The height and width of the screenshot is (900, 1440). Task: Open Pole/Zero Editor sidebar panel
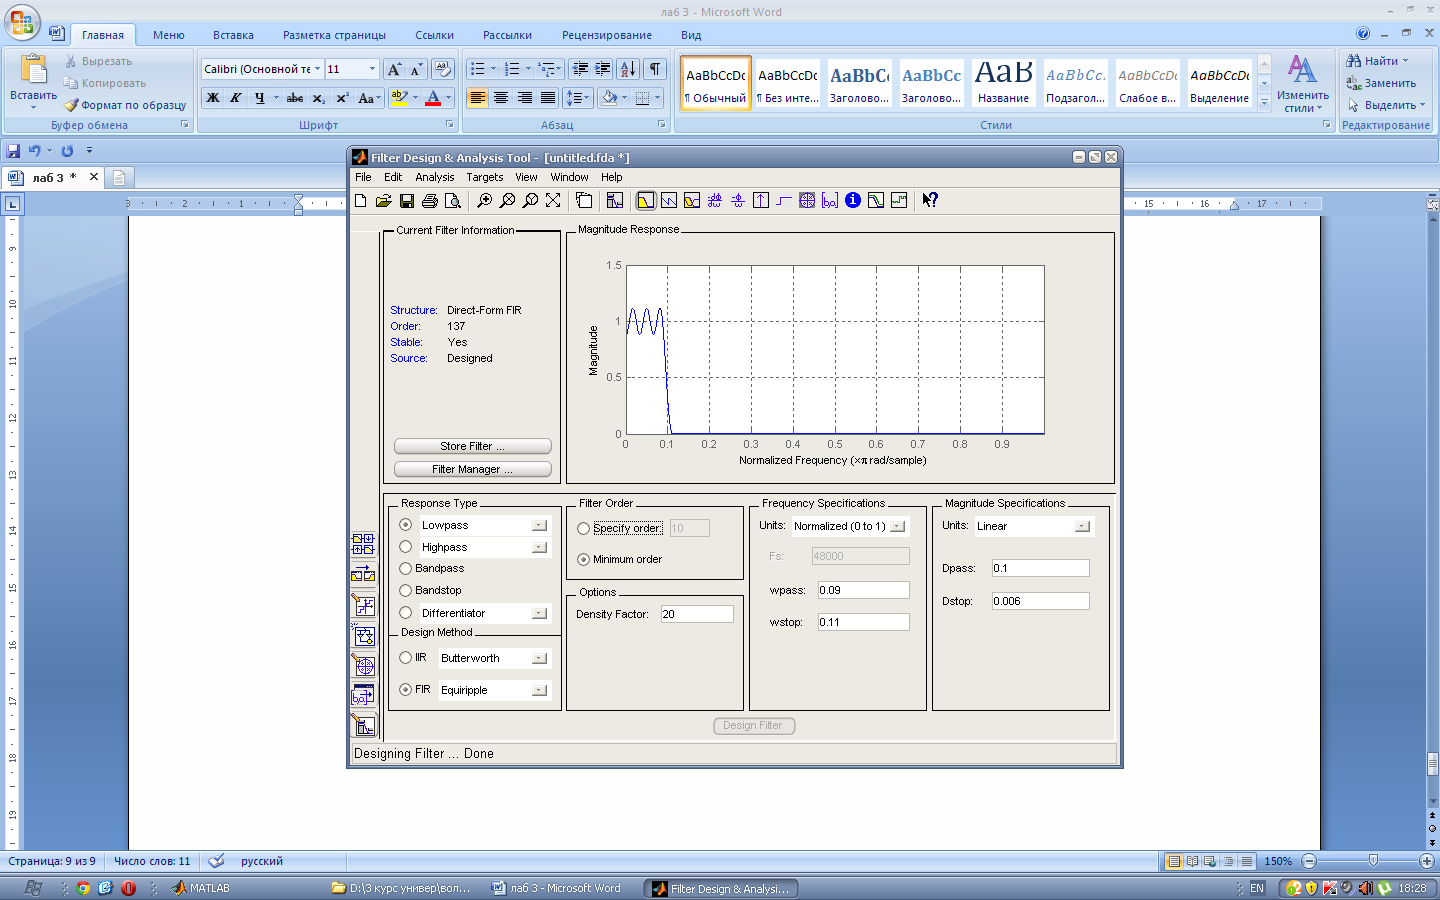coord(364,666)
